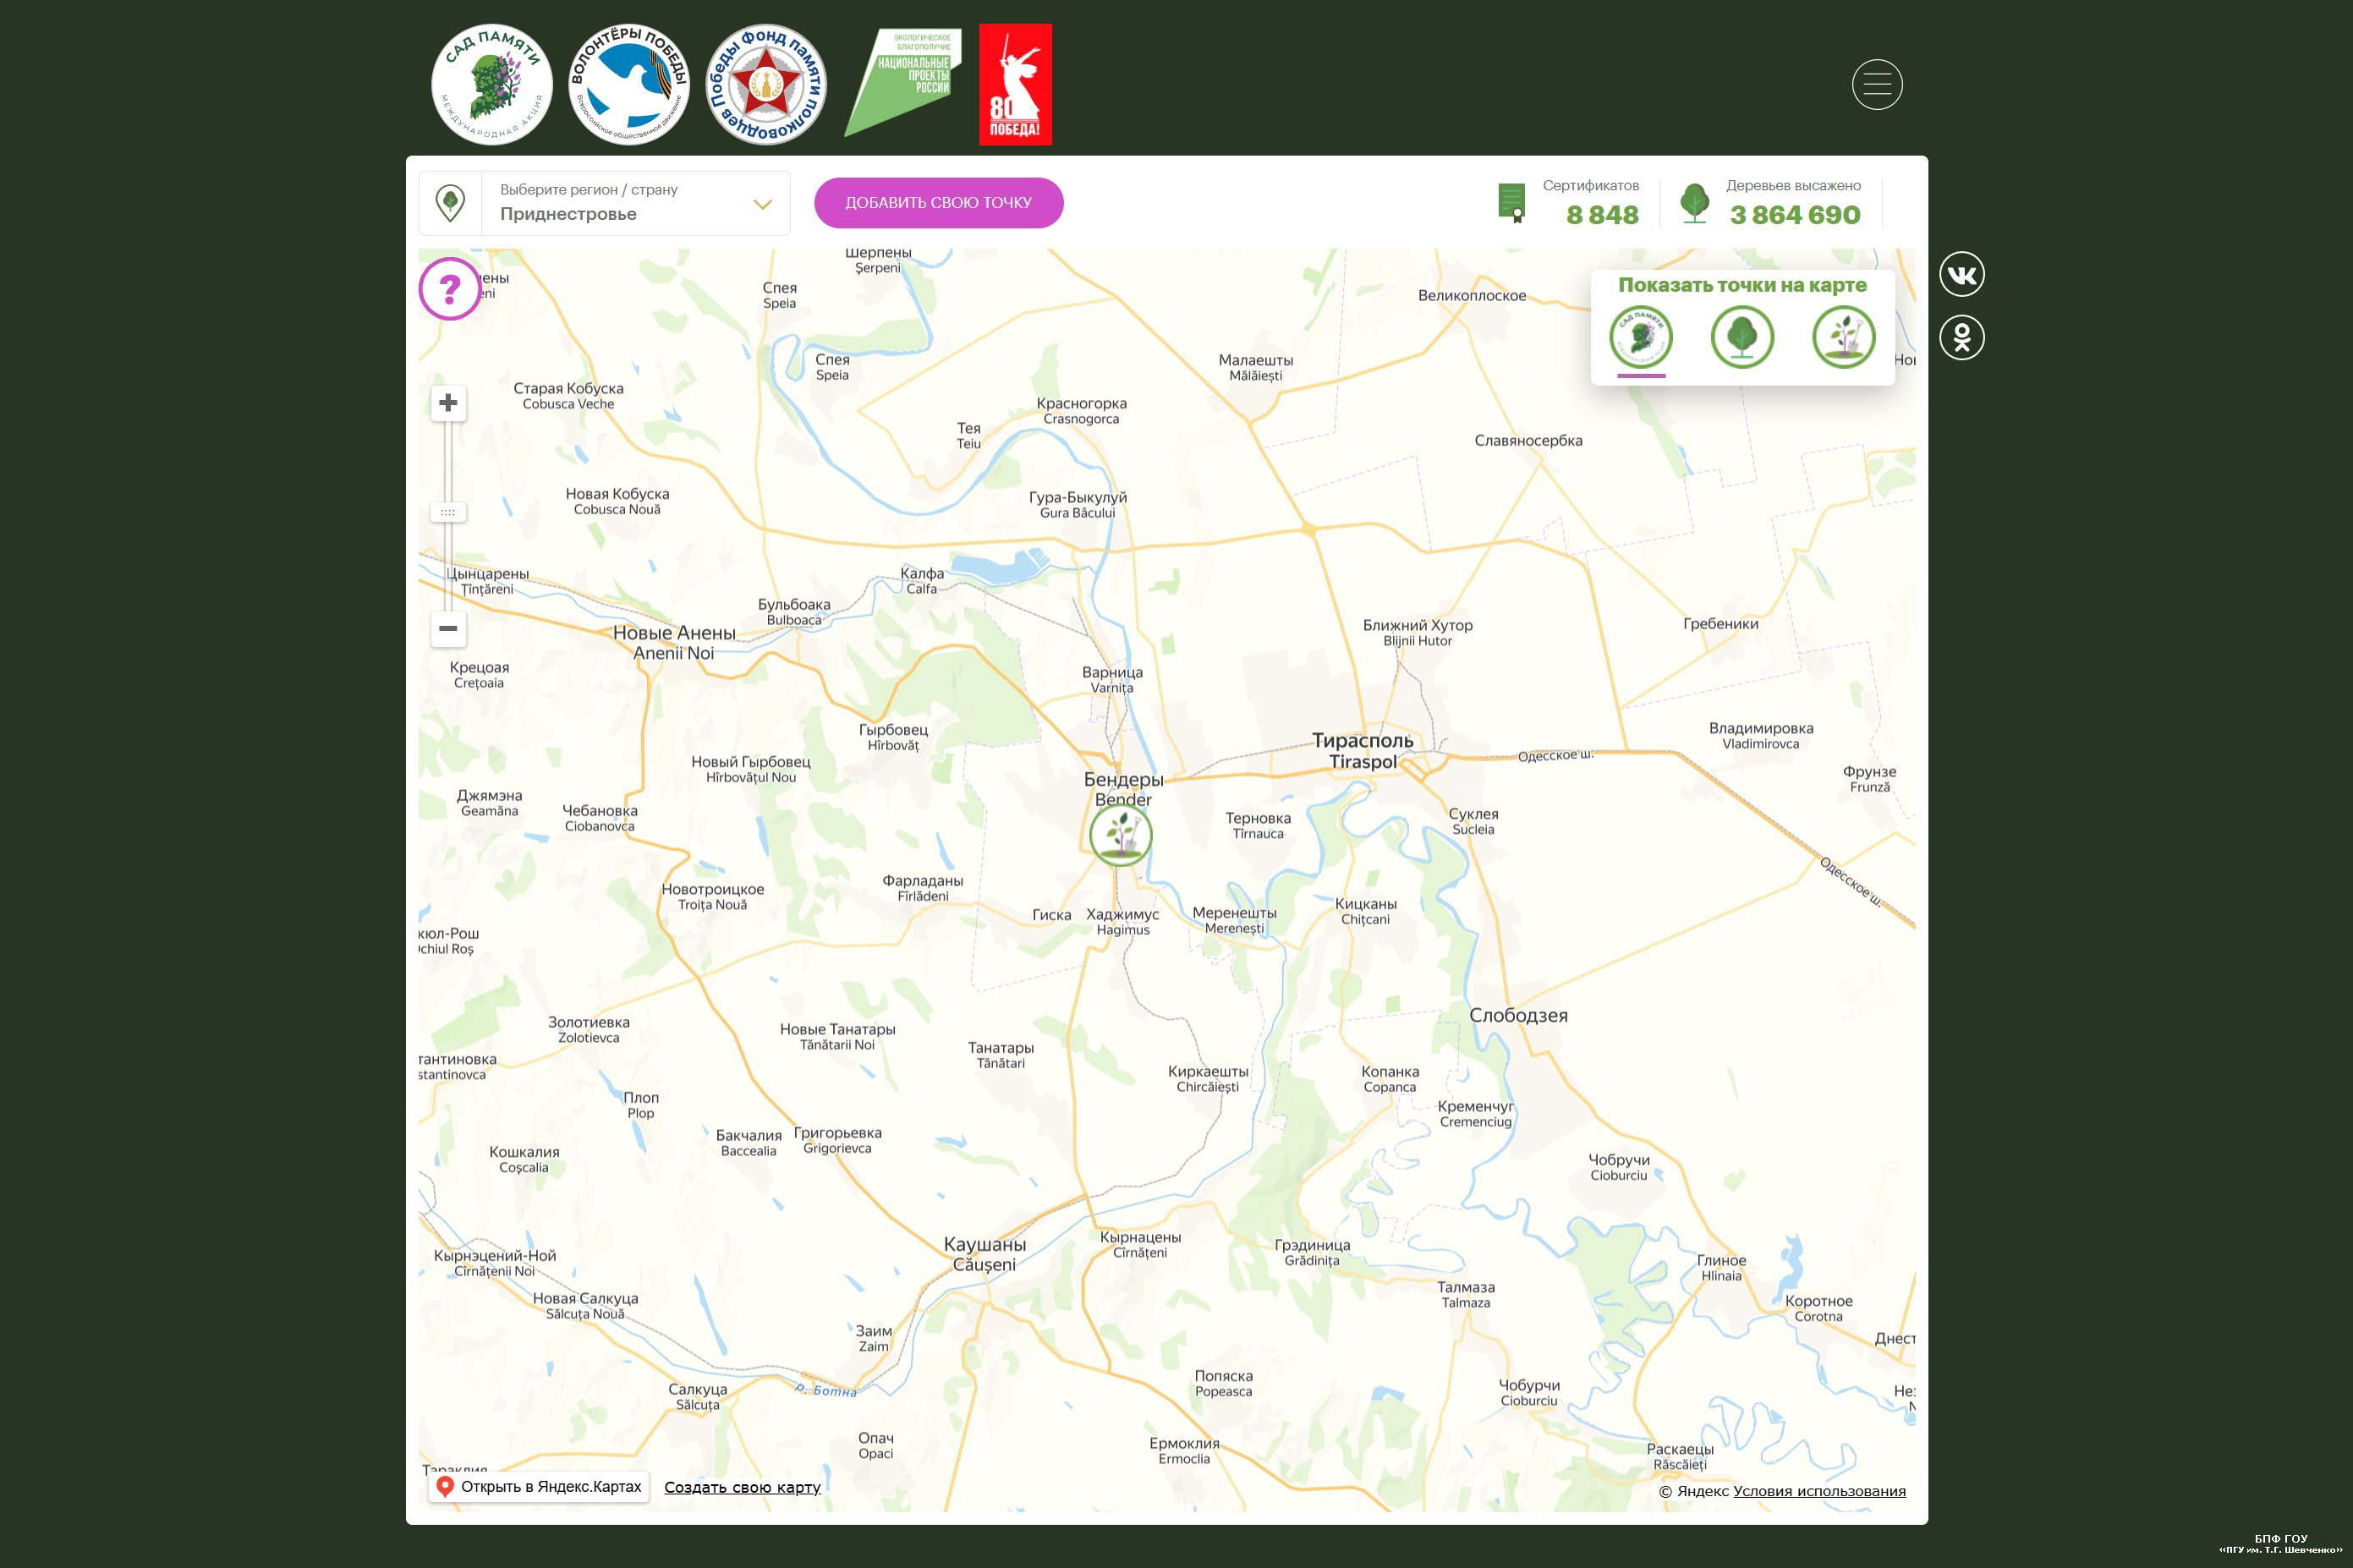
Task: Open the Бендеры planting point marker
Action: pos(1121,835)
